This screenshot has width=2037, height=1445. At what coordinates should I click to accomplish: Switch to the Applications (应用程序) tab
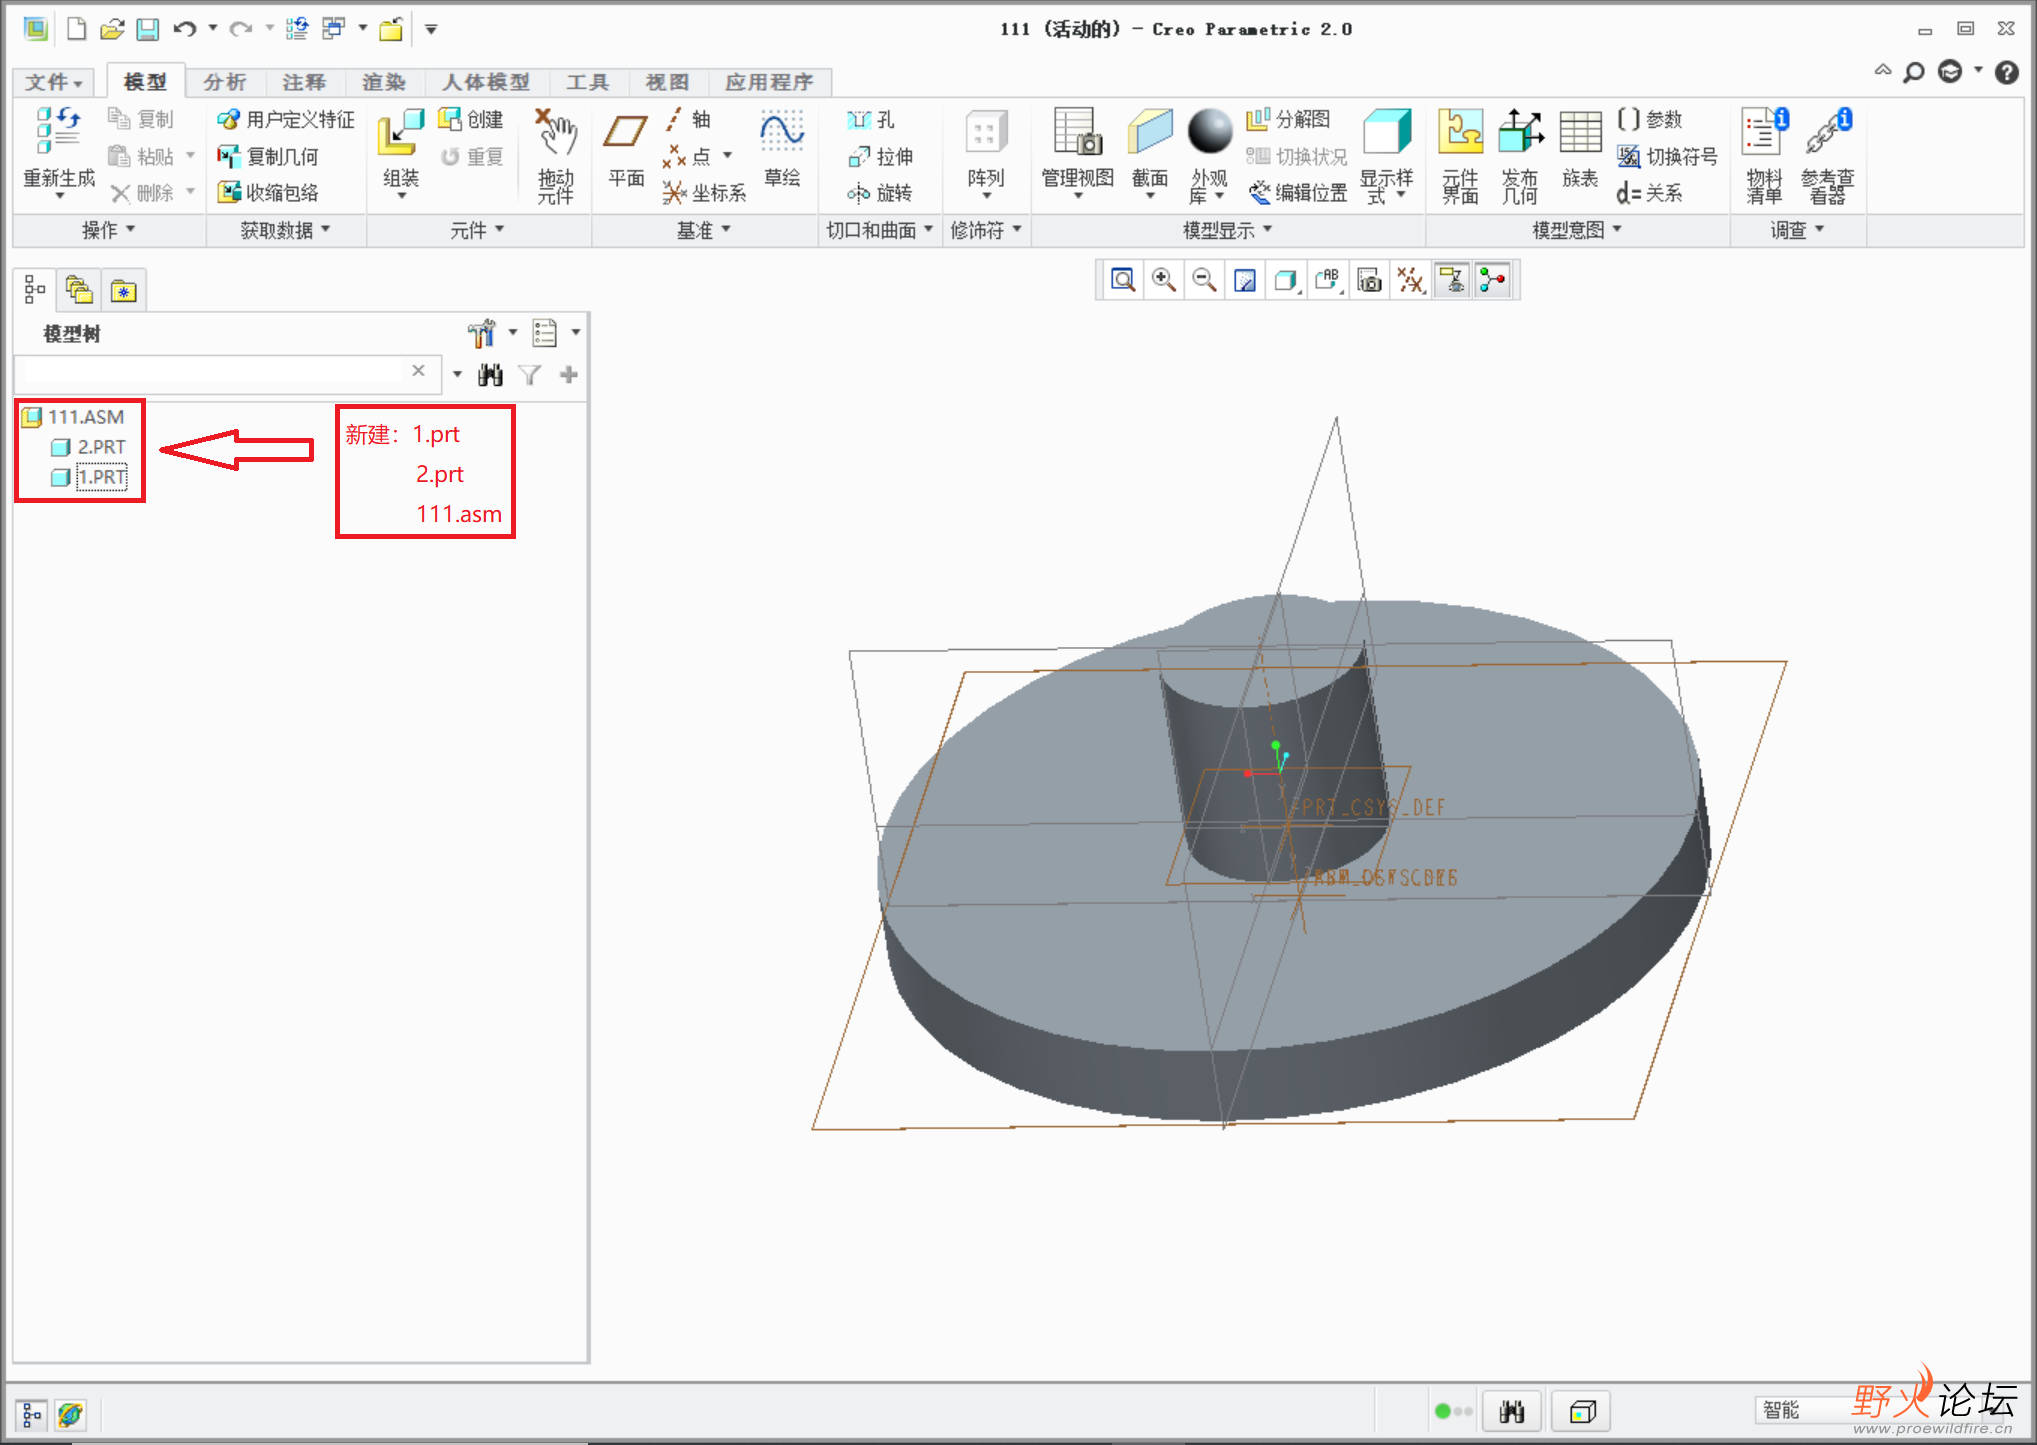tap(769, 82)
